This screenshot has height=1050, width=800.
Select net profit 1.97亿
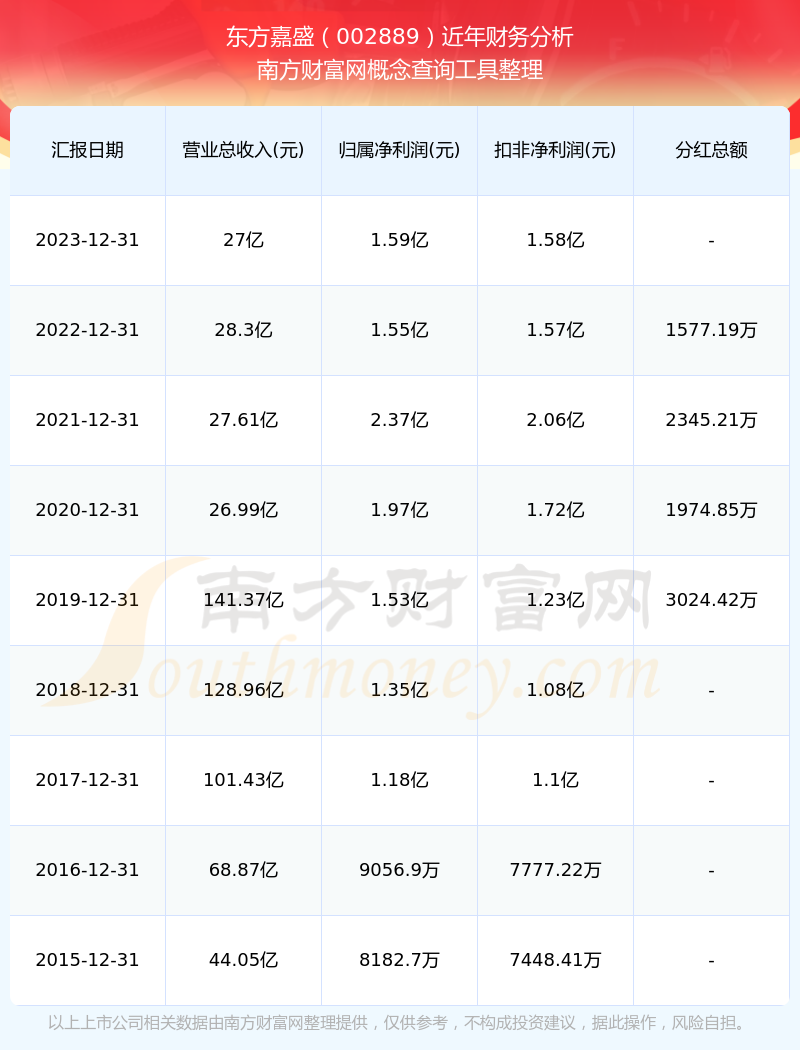pyautogui.click(x=399, y=510)
